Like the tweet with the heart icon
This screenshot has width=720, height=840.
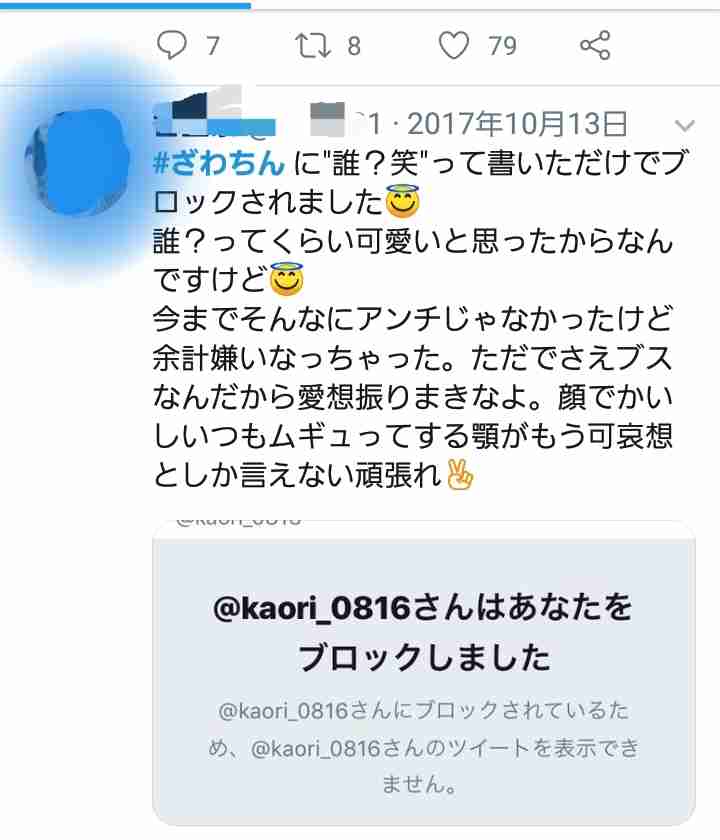point(454,45)
